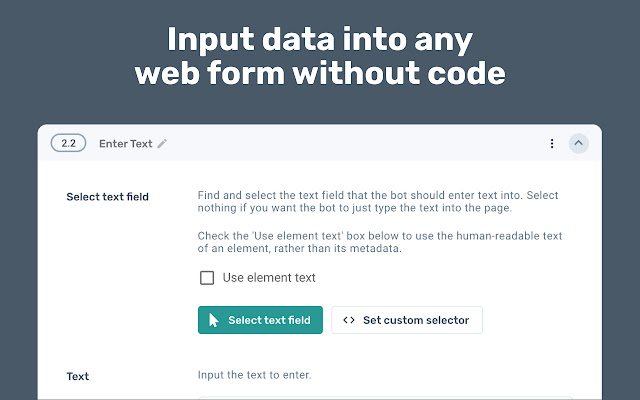Click the 'Use element text' checkbox label

tap(269, 278)
